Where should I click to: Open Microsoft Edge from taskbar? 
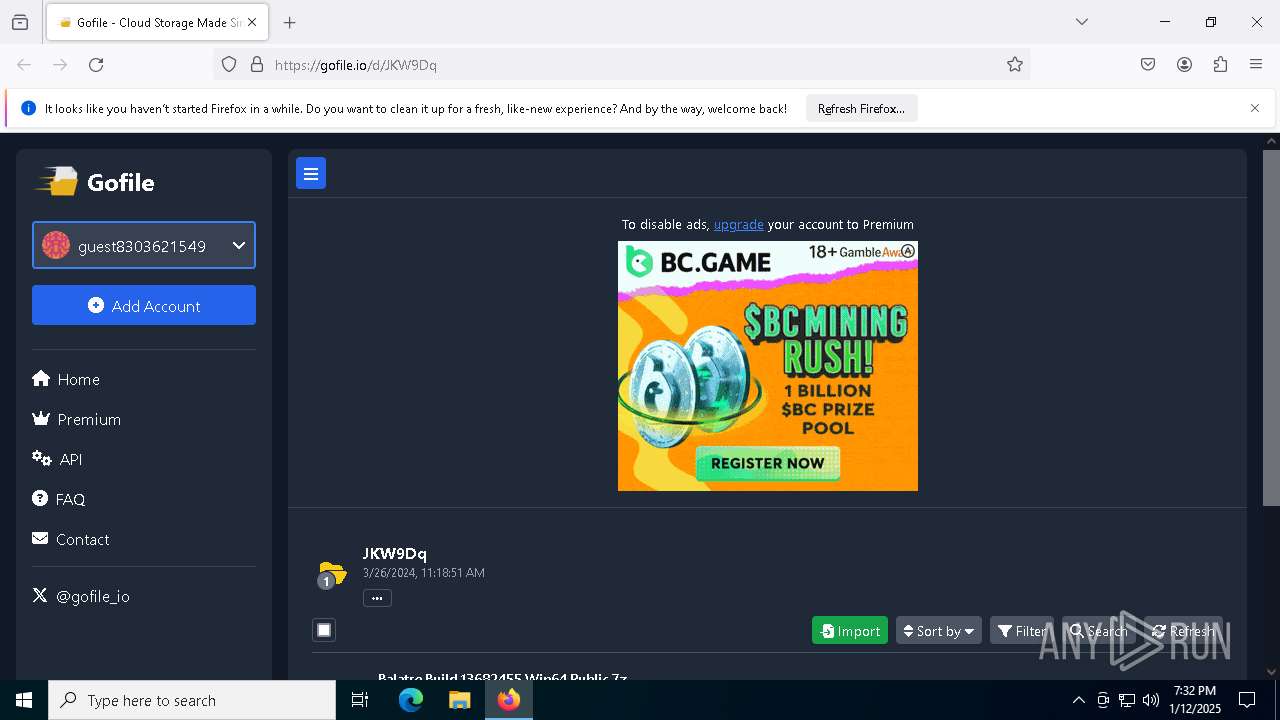411,700
